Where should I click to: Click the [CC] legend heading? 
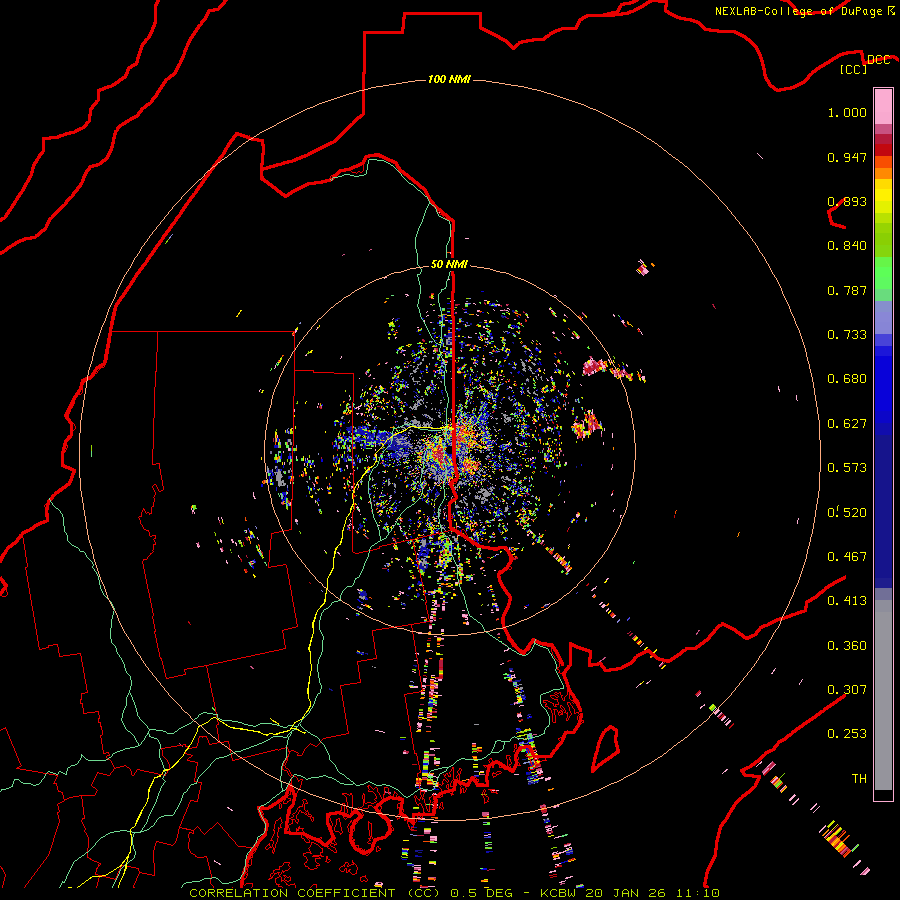[854, 69]
